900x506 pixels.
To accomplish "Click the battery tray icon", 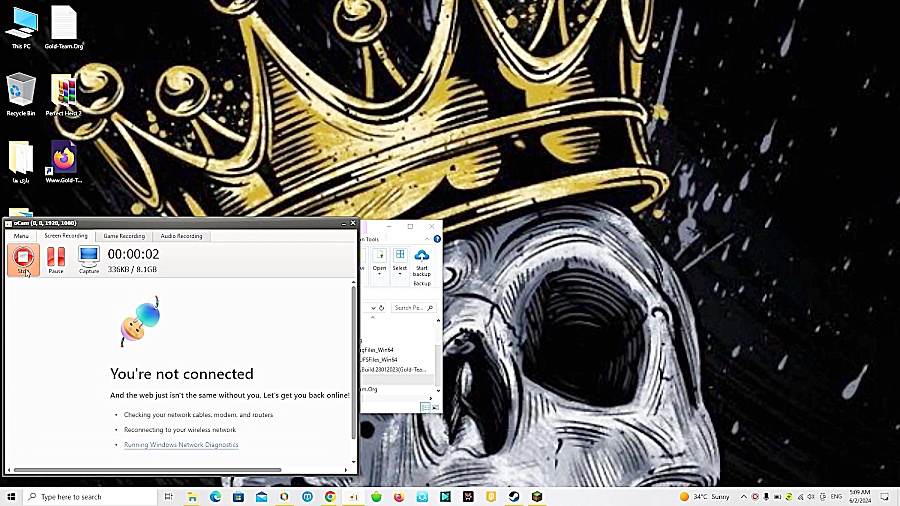I will pos(777,497).
